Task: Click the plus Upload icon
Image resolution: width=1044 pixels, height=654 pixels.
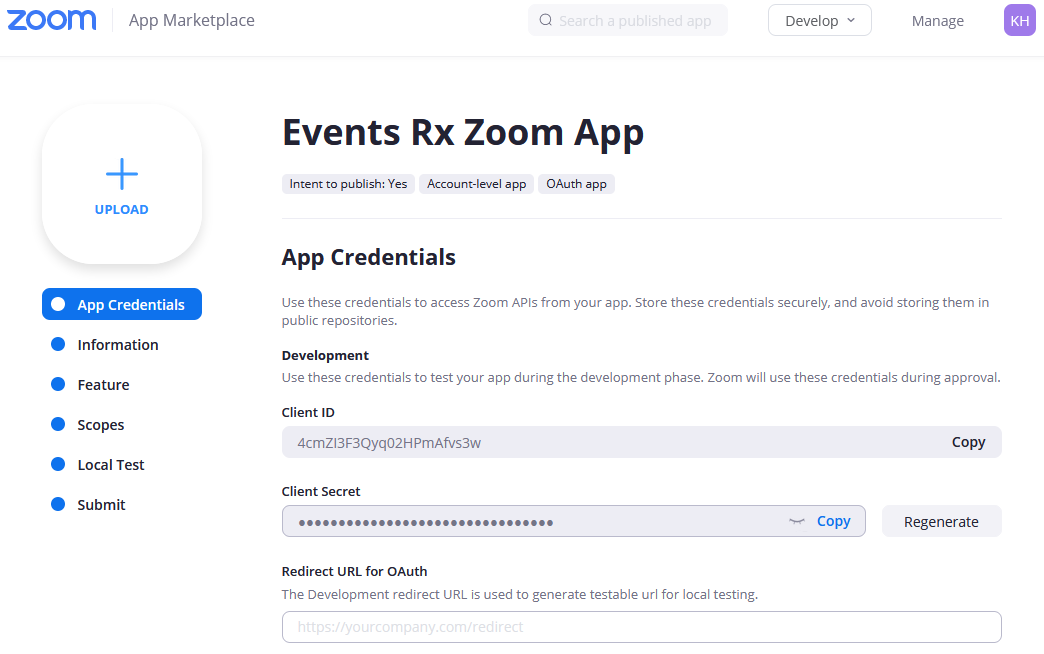Action: [x=122, y=175]
